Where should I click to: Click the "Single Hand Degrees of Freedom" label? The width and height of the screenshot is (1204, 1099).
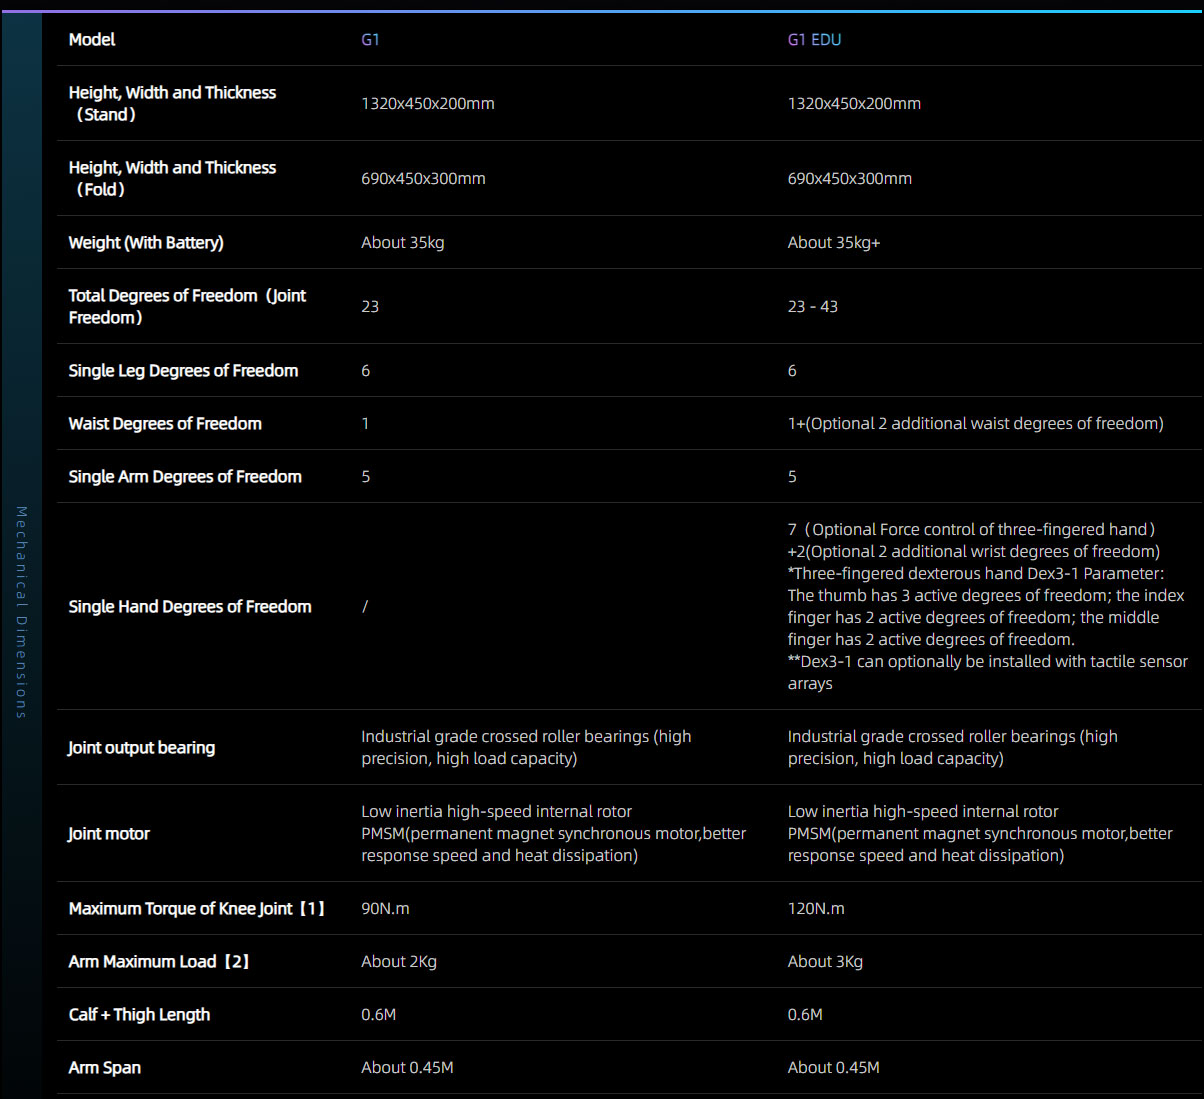(190, 606)
